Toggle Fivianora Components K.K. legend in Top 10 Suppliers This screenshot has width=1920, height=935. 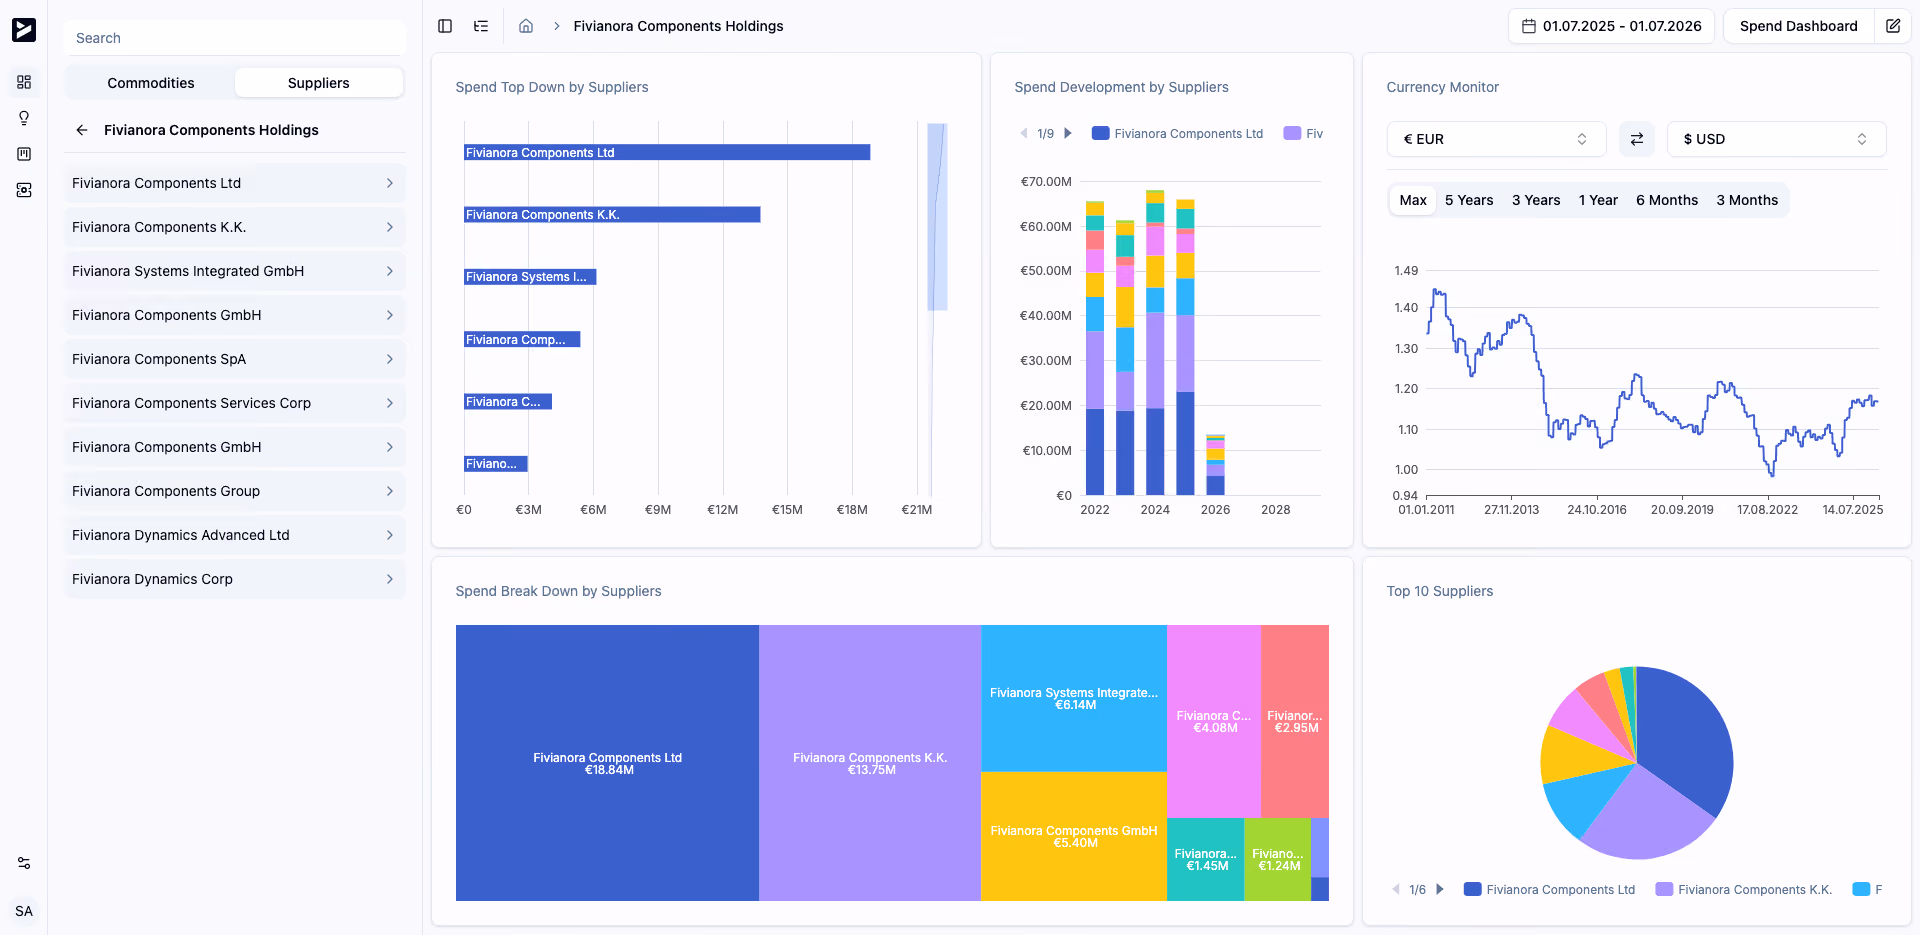click(x=1744, y=889)
